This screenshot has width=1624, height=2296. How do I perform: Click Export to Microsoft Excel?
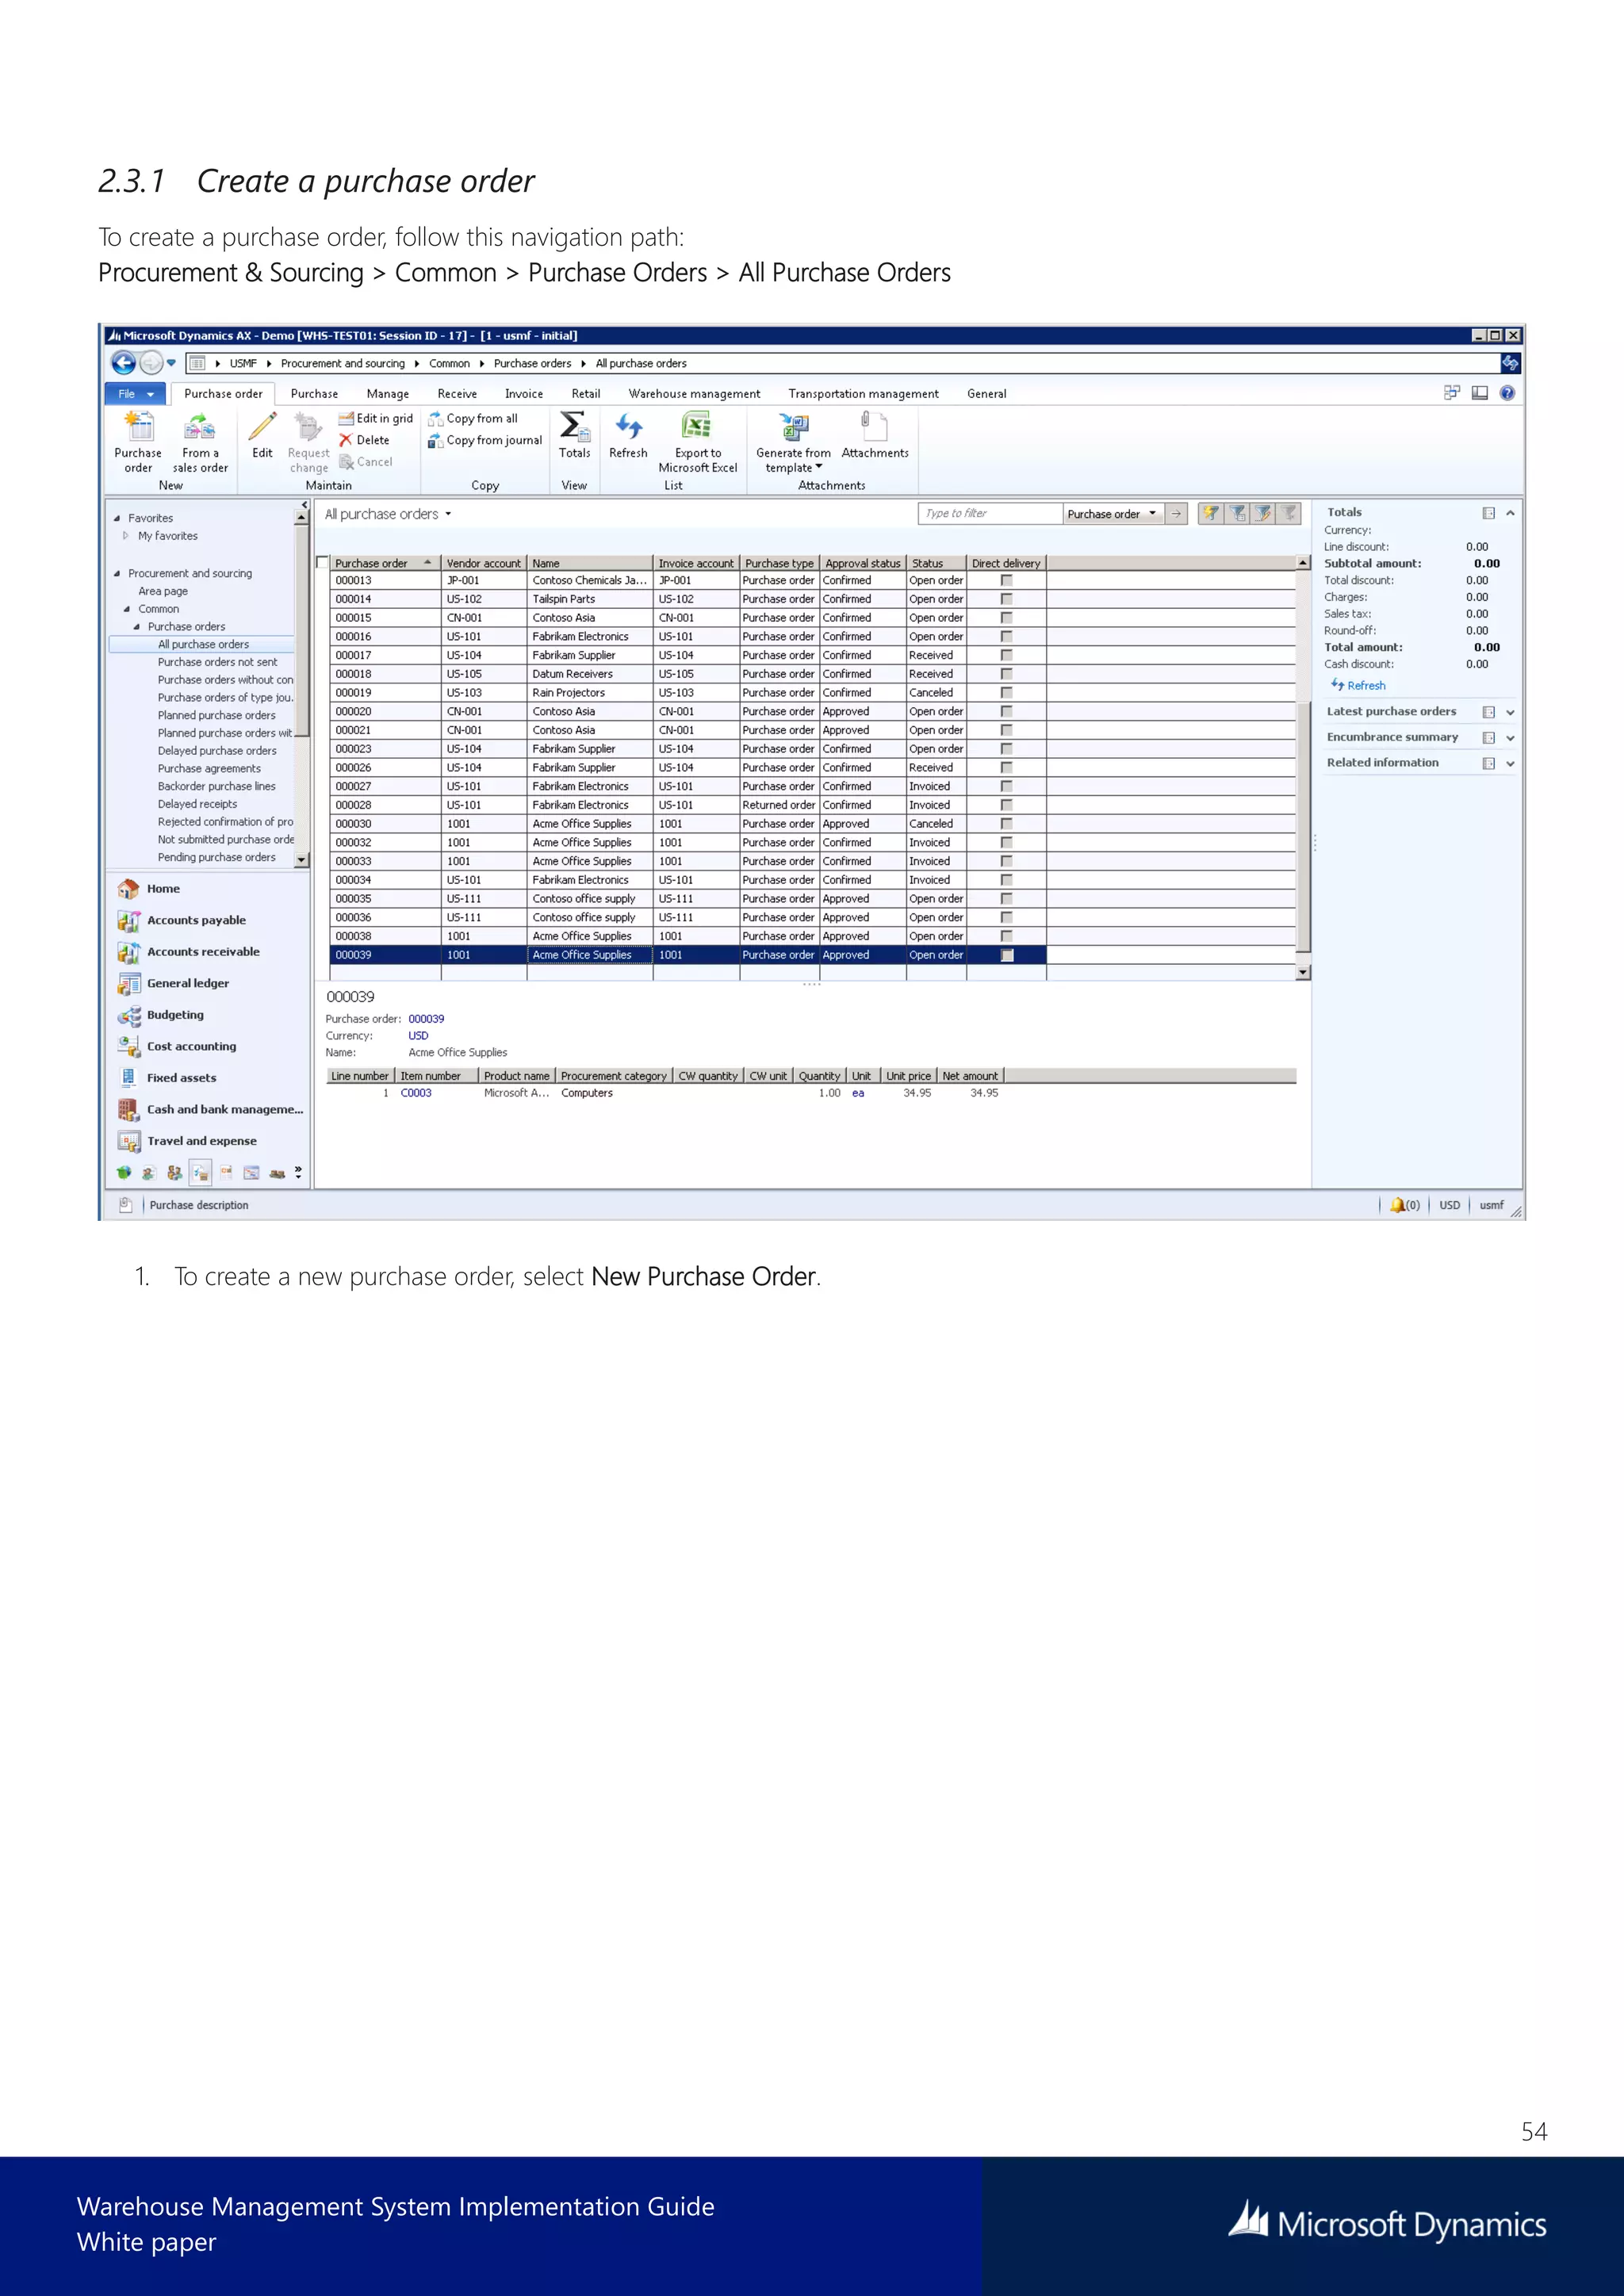click(697, 442)
